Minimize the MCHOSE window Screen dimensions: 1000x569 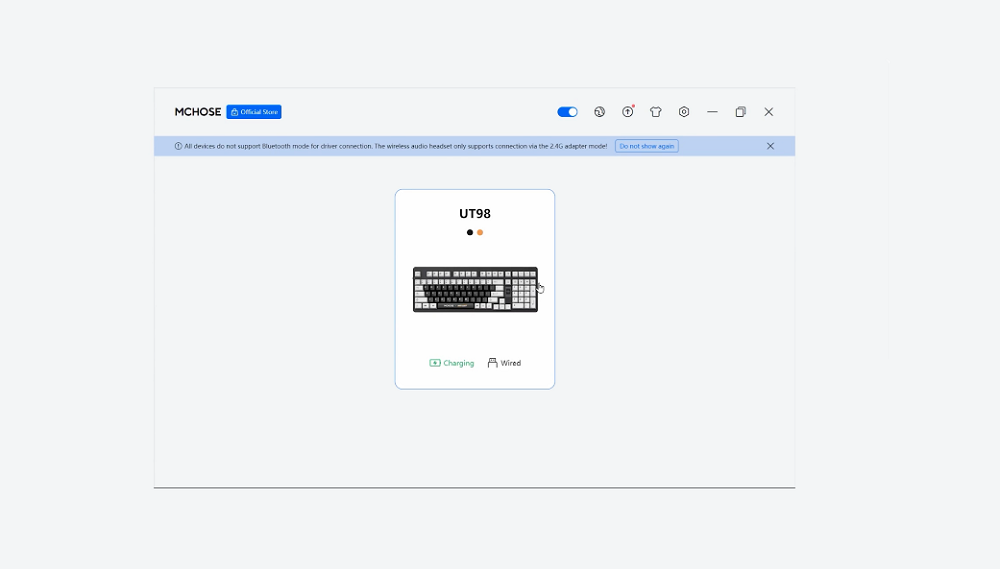click(x=712, y=112)
